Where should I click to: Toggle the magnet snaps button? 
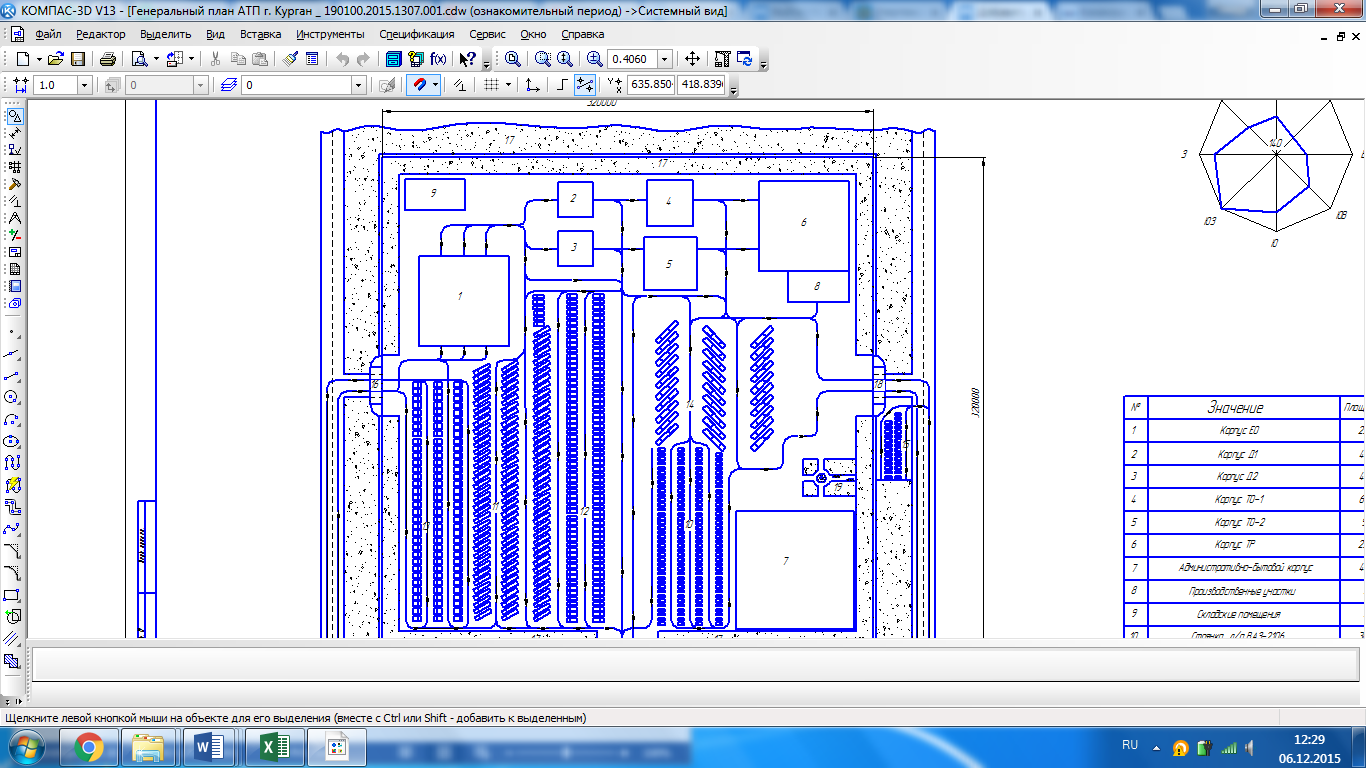[419, 85]
